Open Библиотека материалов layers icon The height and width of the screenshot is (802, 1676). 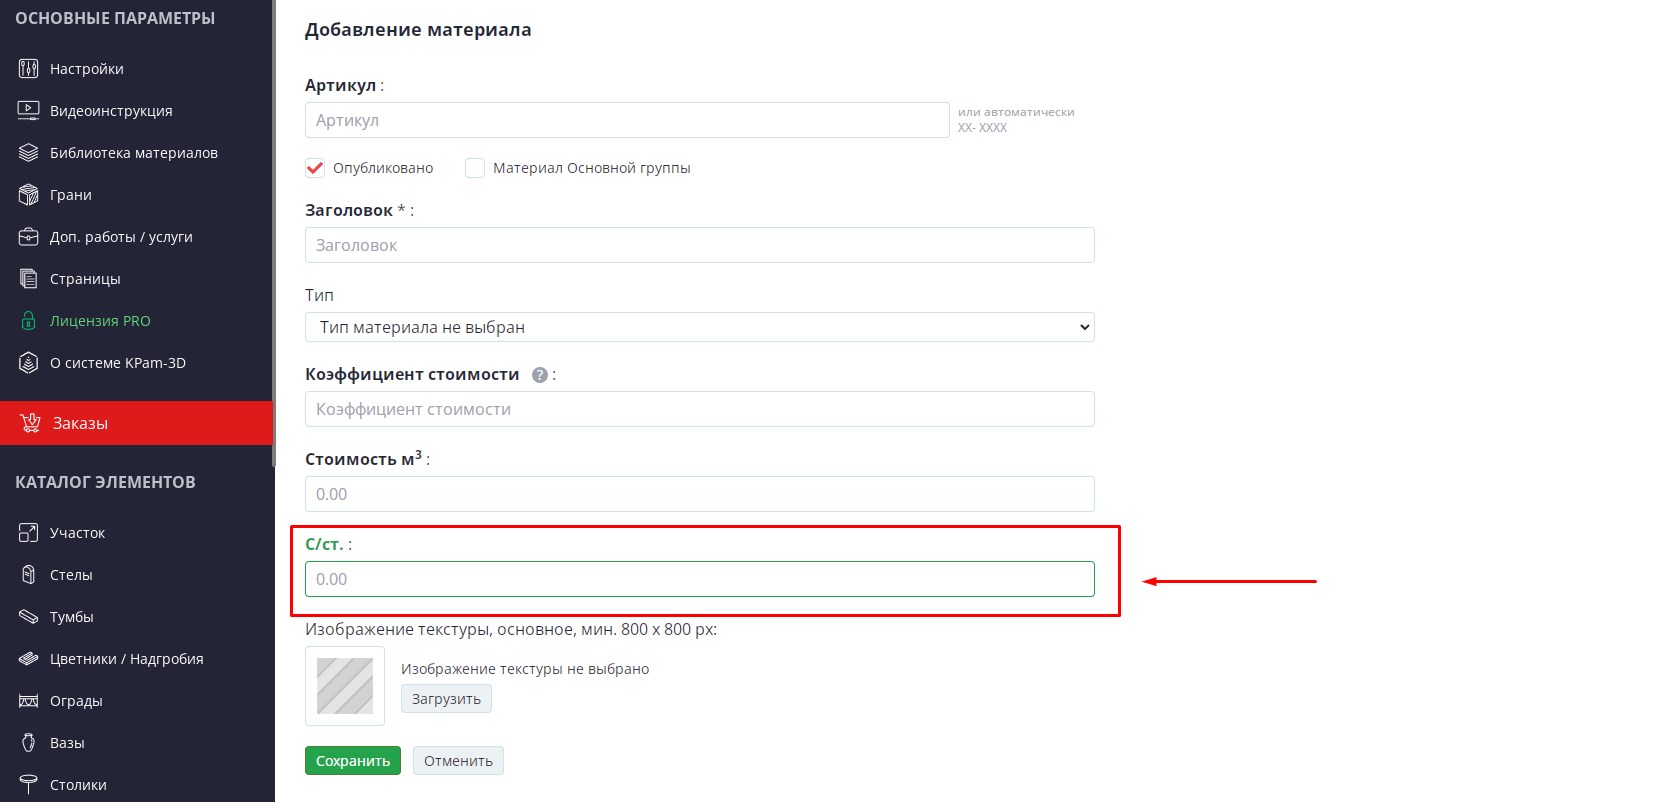coord(29,153)
